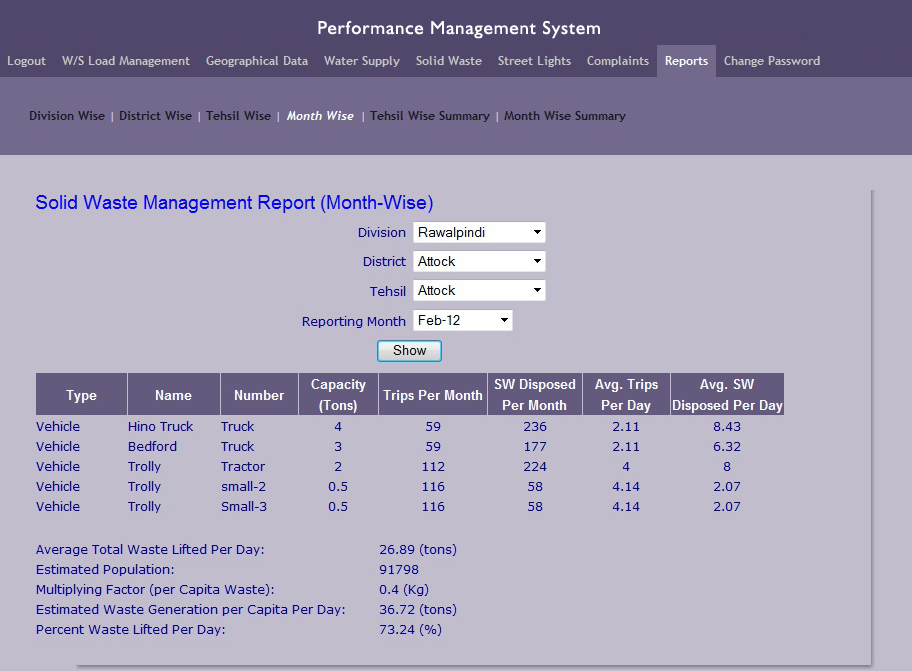This screenshot has height=671, width=912.
Task: Select Street Lights in navigation
Action: tap(534, 61)
